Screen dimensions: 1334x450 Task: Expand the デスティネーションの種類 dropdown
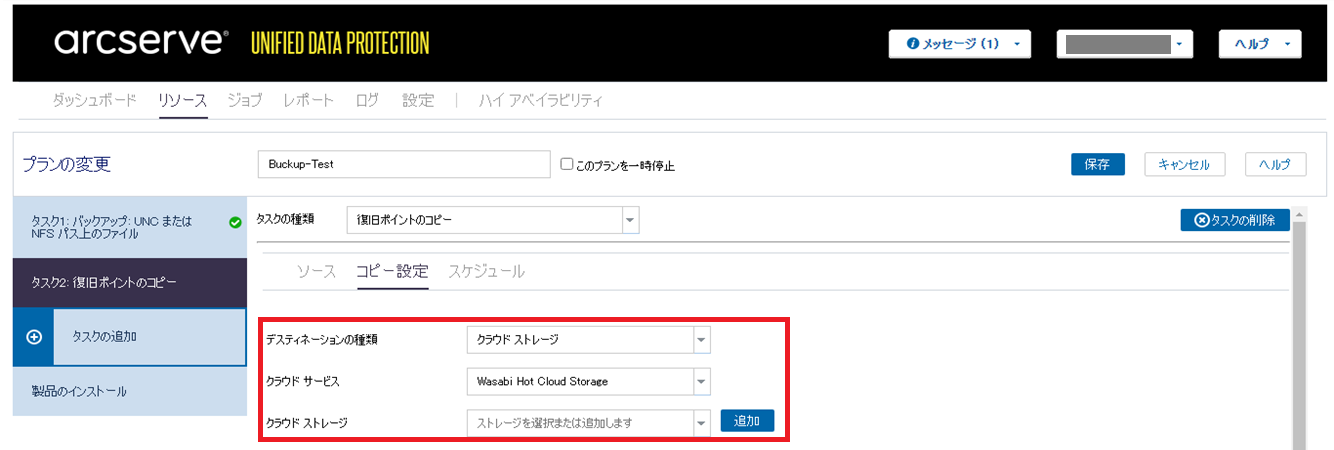(x=701, y=340)
